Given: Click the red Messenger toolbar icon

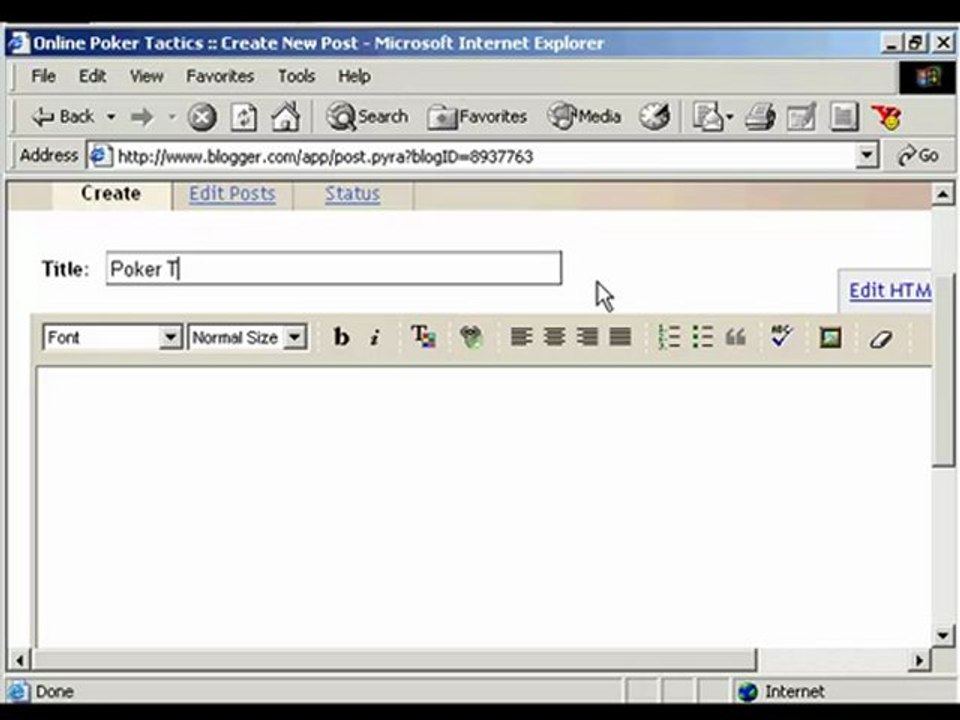Looking at the screenshot, I should pos(886,116).
